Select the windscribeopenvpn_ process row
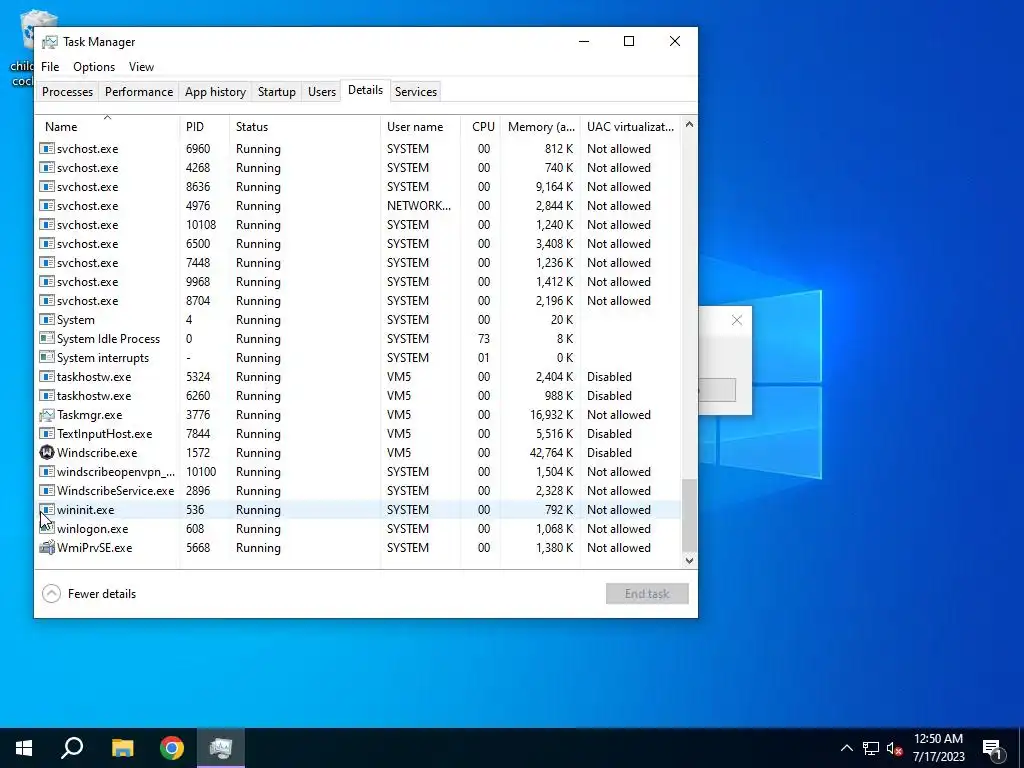This screenshot has width=1024, height=768. click(359, 472)
